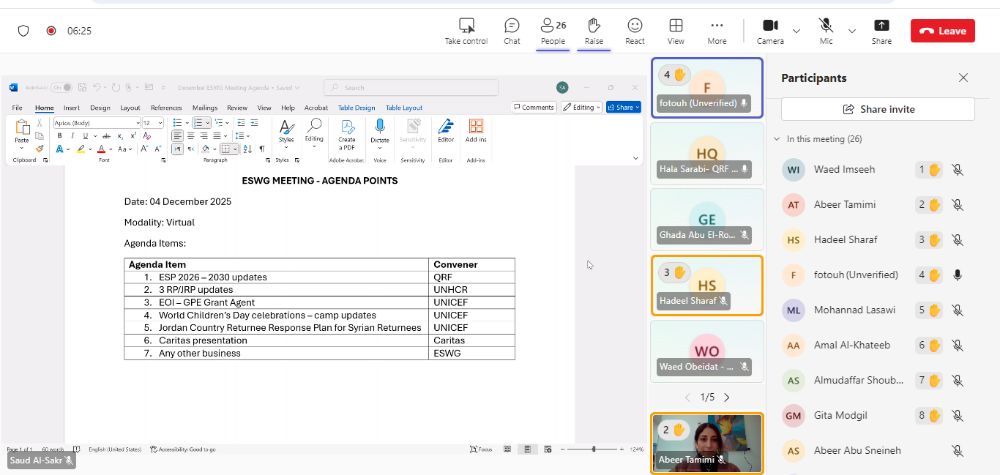Close the Participants panel
The height and width of the screenshot is (475, 1000).
coord(963,78)
